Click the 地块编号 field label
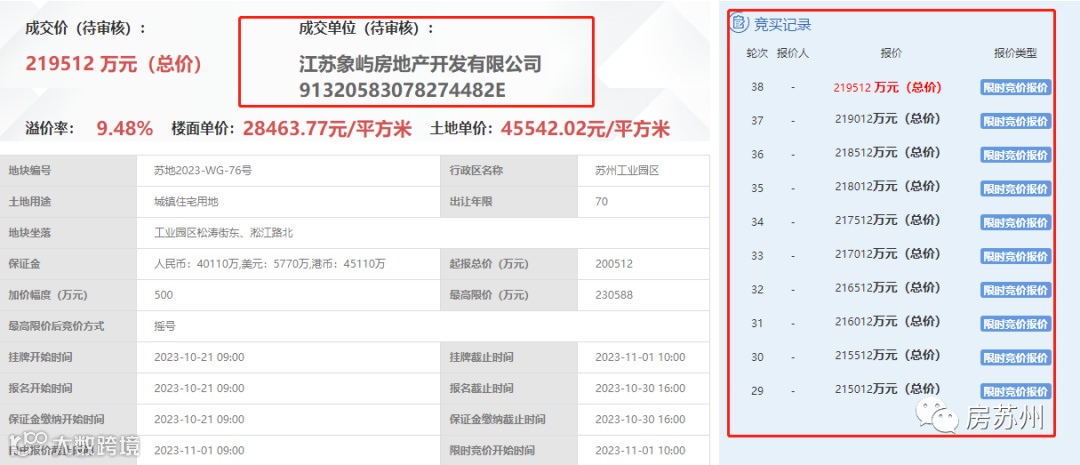1080x465 pixels. (30, 170)
